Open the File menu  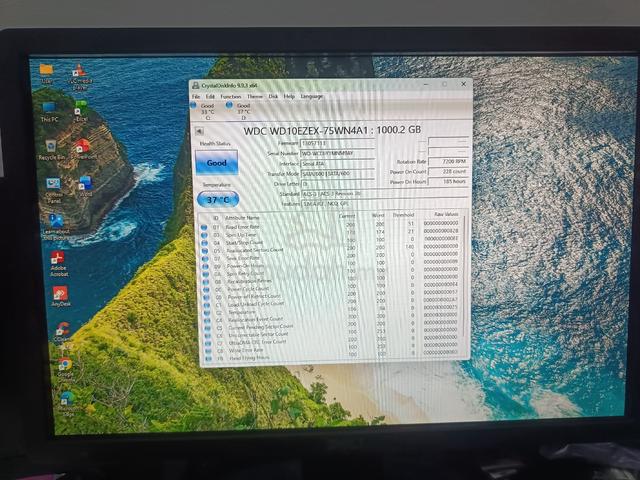[196, 96]
